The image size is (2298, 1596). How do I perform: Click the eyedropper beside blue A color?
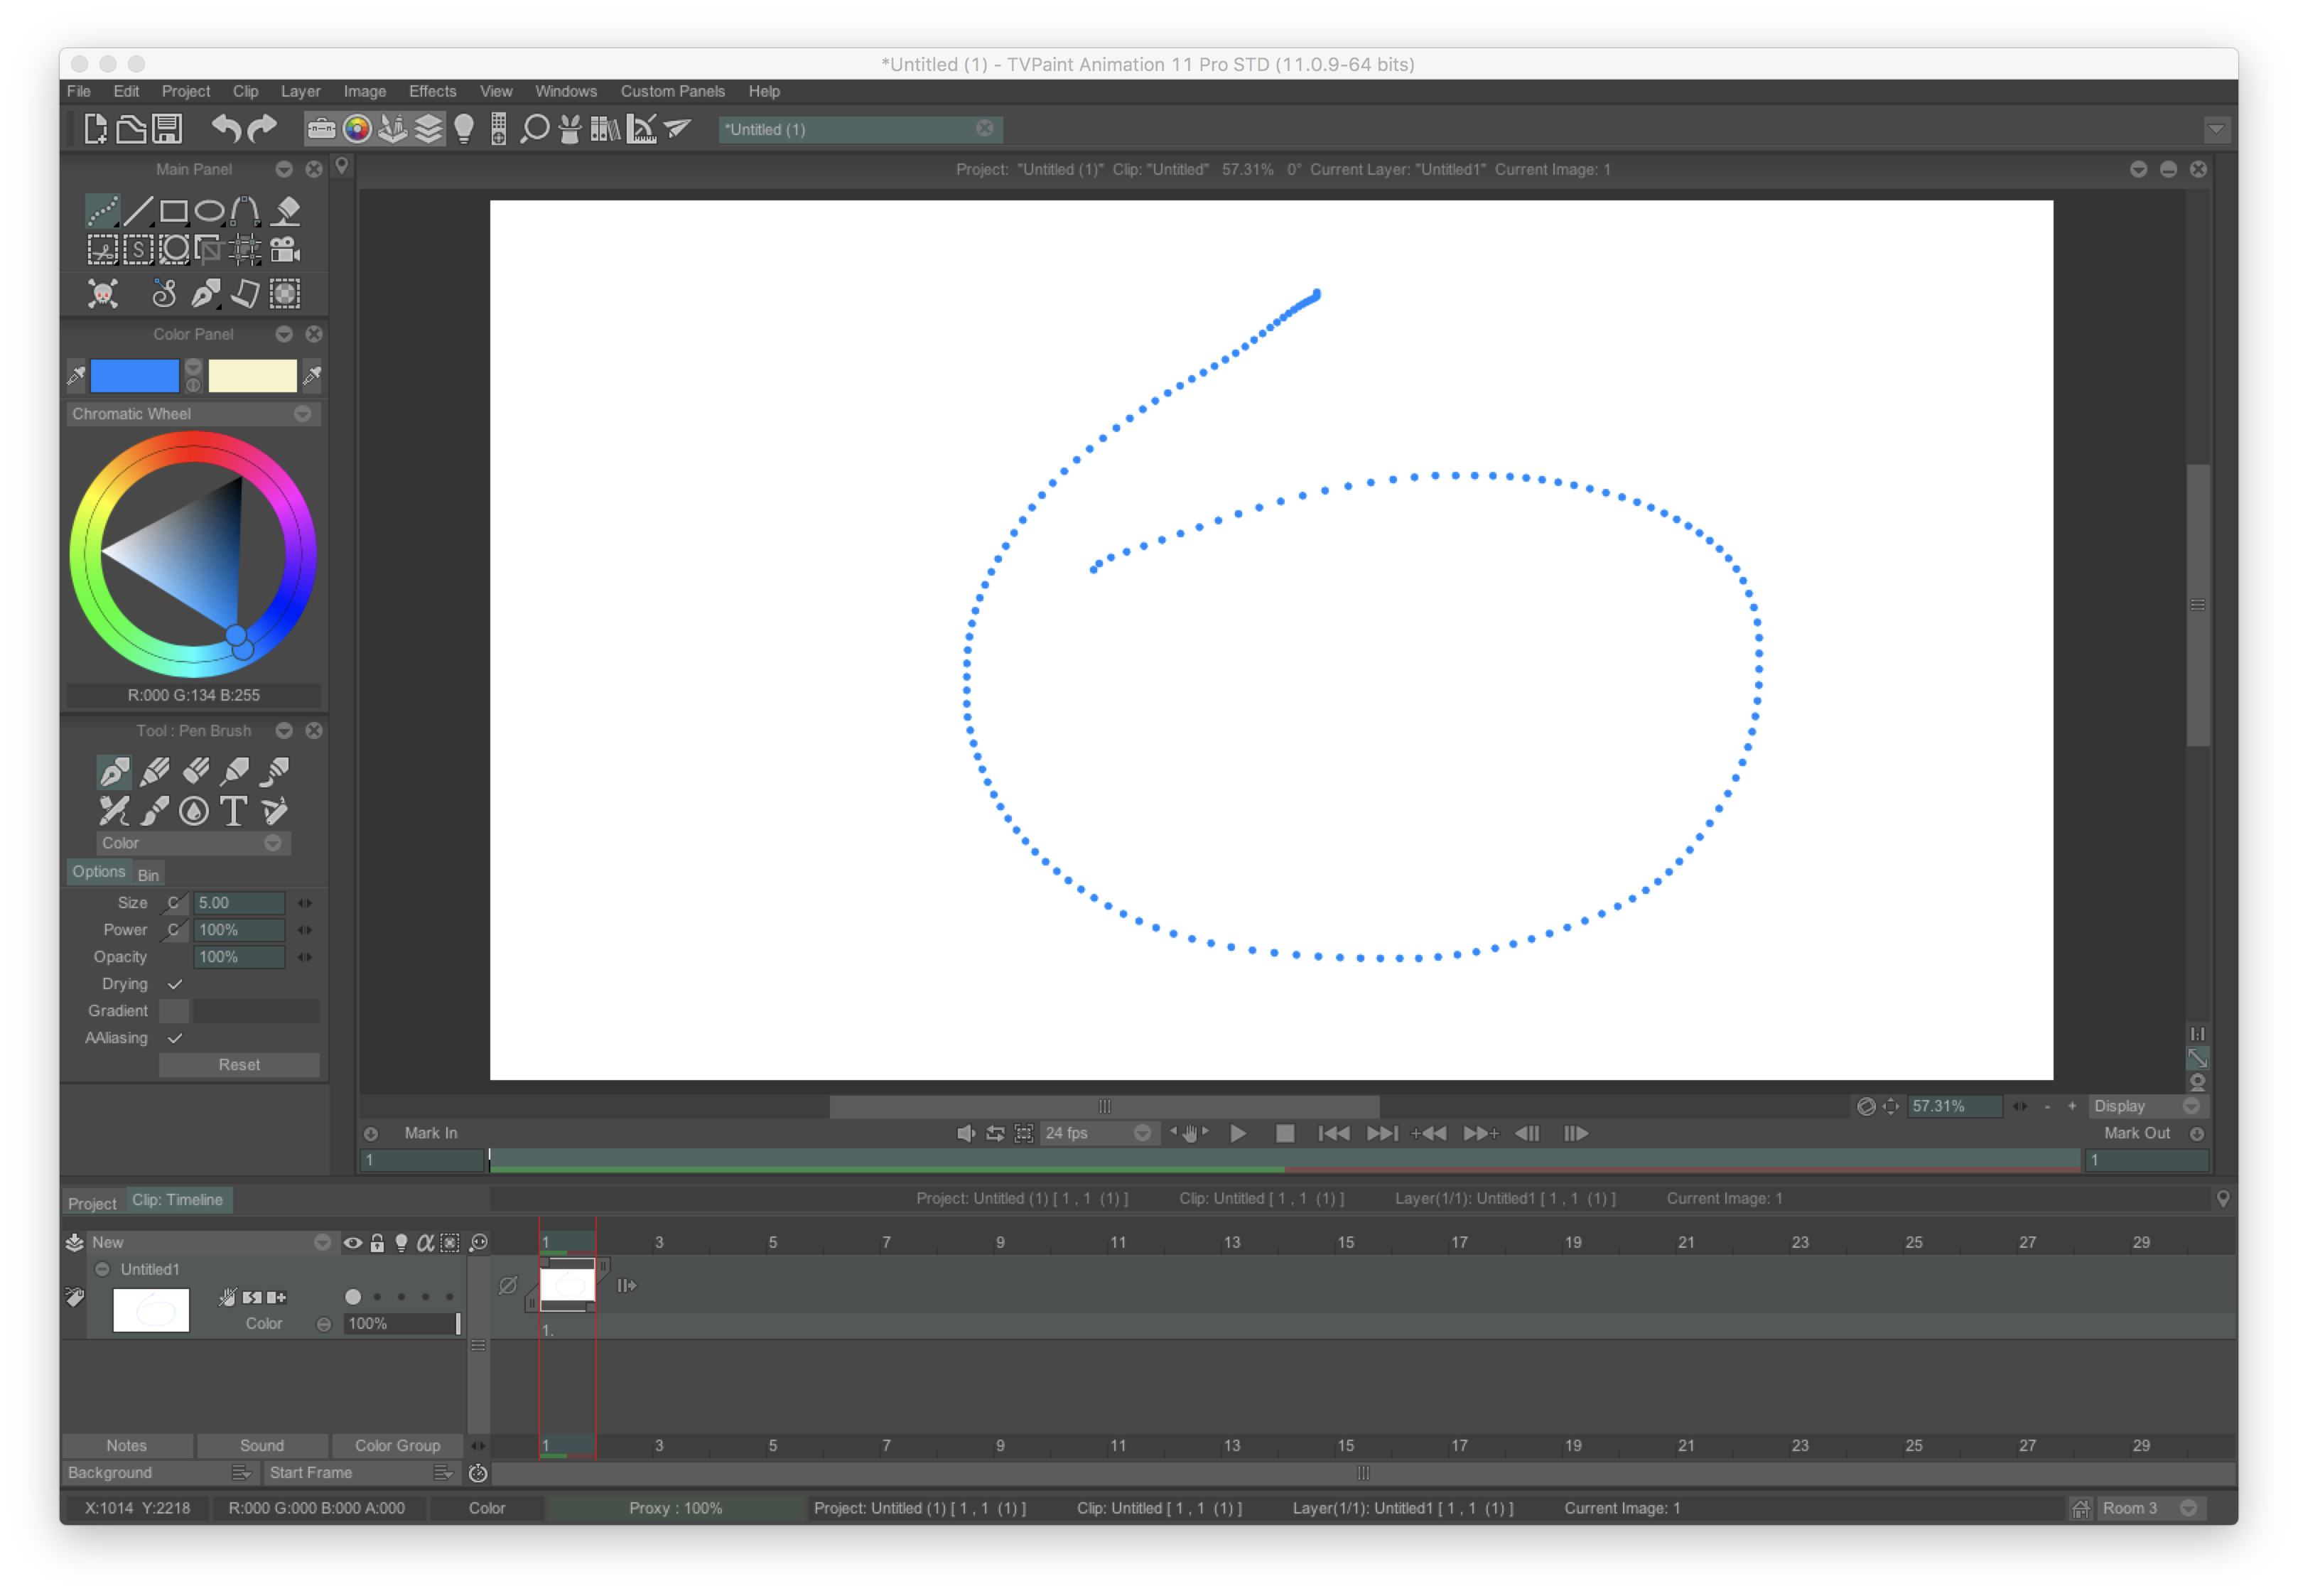point(77,376)
